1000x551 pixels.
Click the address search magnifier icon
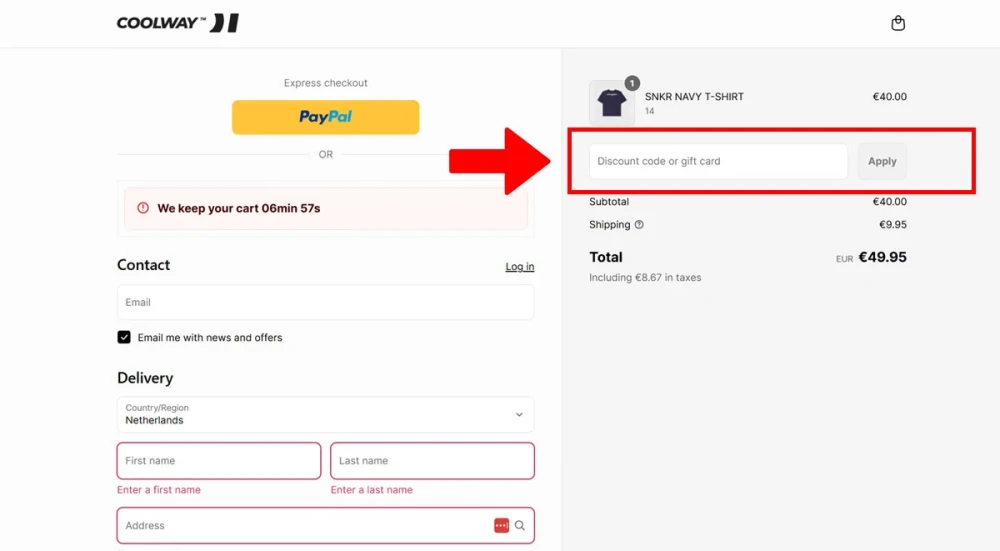coord(520,525)
